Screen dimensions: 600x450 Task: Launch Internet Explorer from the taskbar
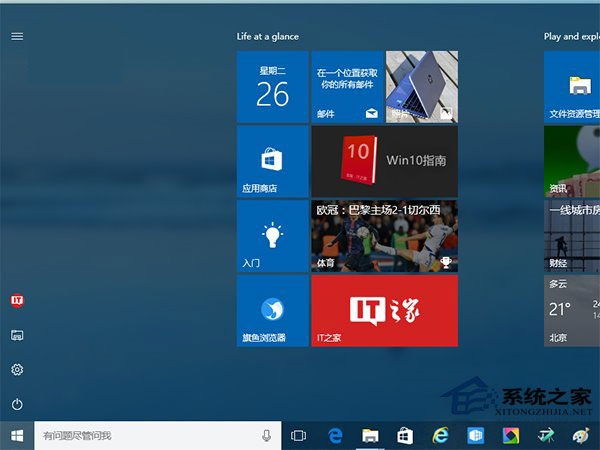click(440, 435)
